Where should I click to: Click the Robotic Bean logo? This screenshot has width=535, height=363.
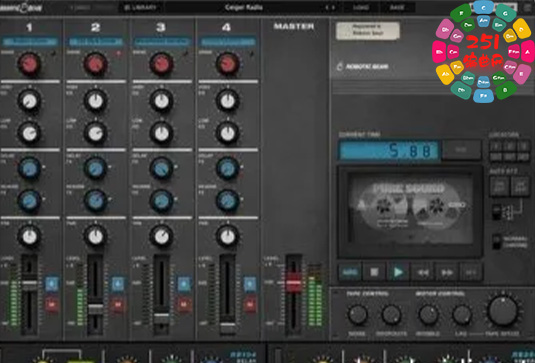click(363, 67)
